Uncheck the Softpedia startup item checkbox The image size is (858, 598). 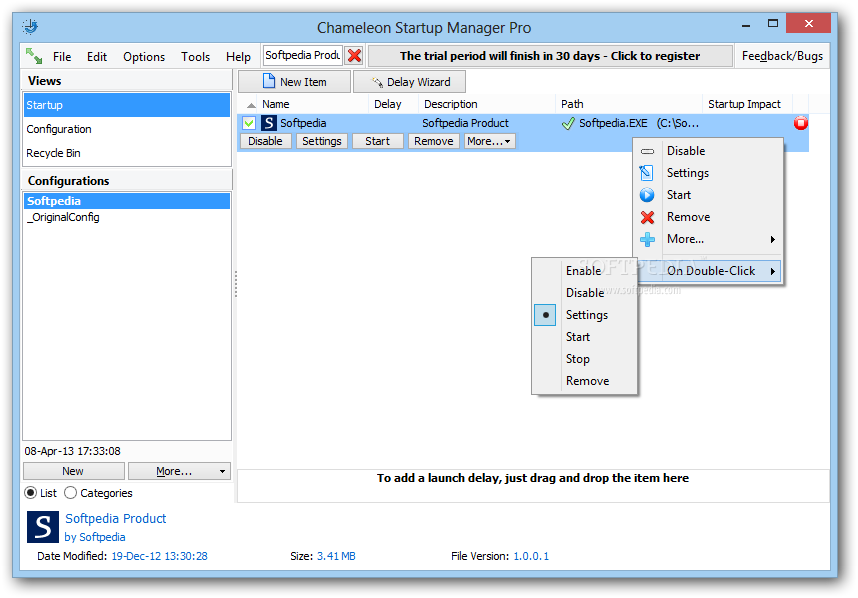[249, 123]
